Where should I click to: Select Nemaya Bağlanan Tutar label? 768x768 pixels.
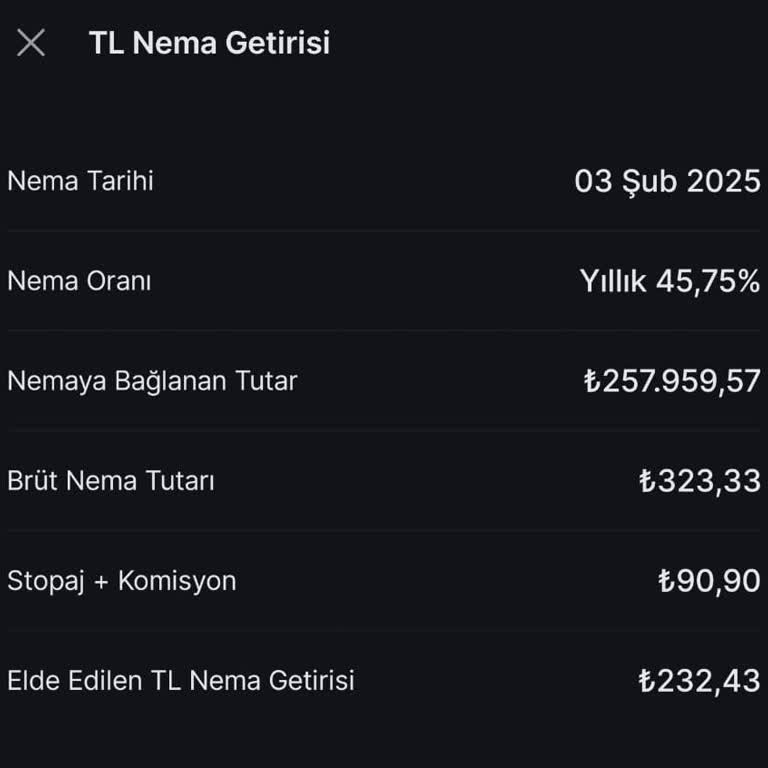[152, 381]
